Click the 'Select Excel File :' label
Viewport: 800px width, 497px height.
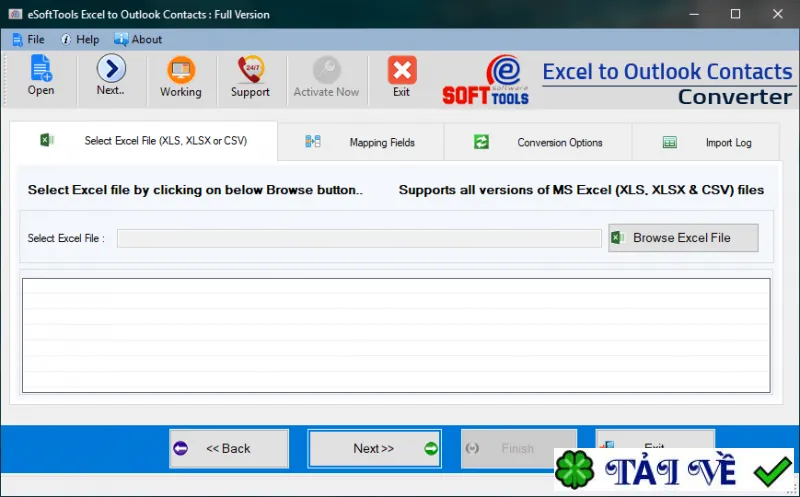click(x=66, y=238)
